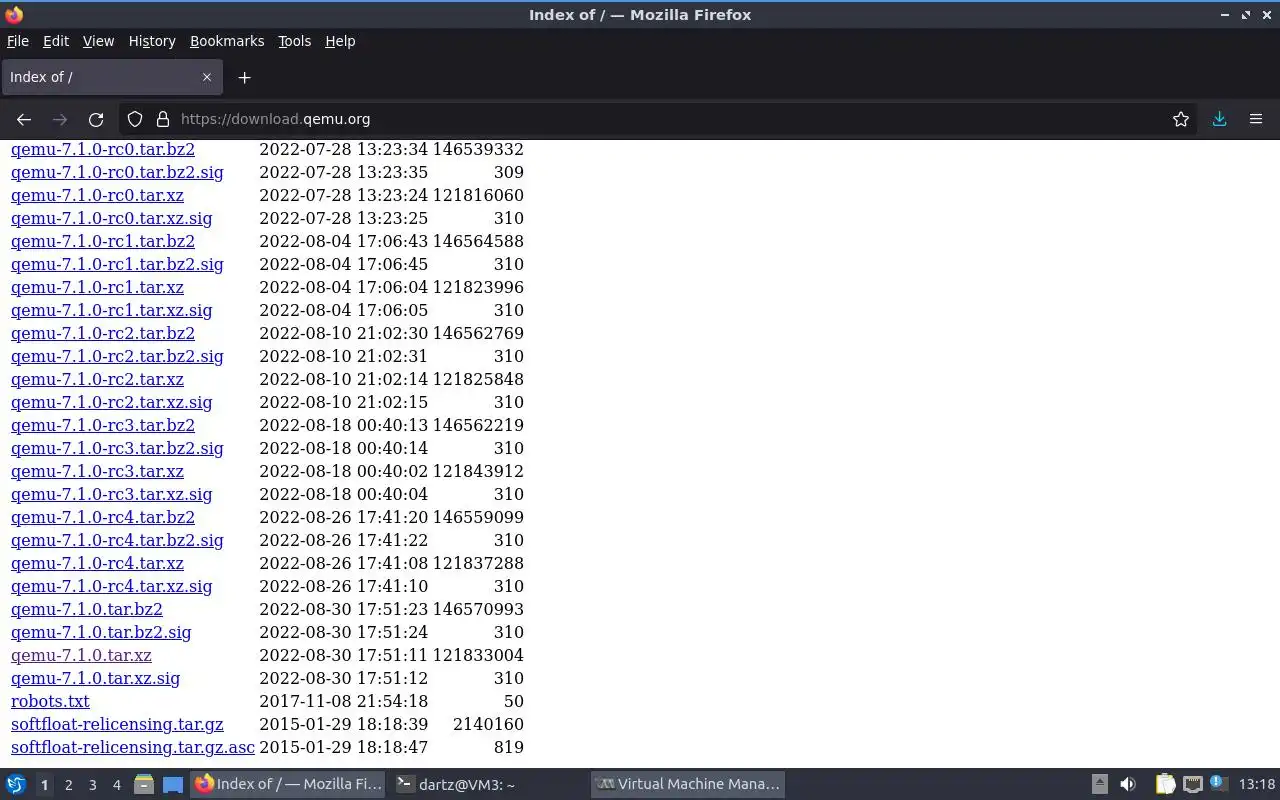
Task: Download qemu-7.1.0.tar.bz2
Action: pos(86,609)
